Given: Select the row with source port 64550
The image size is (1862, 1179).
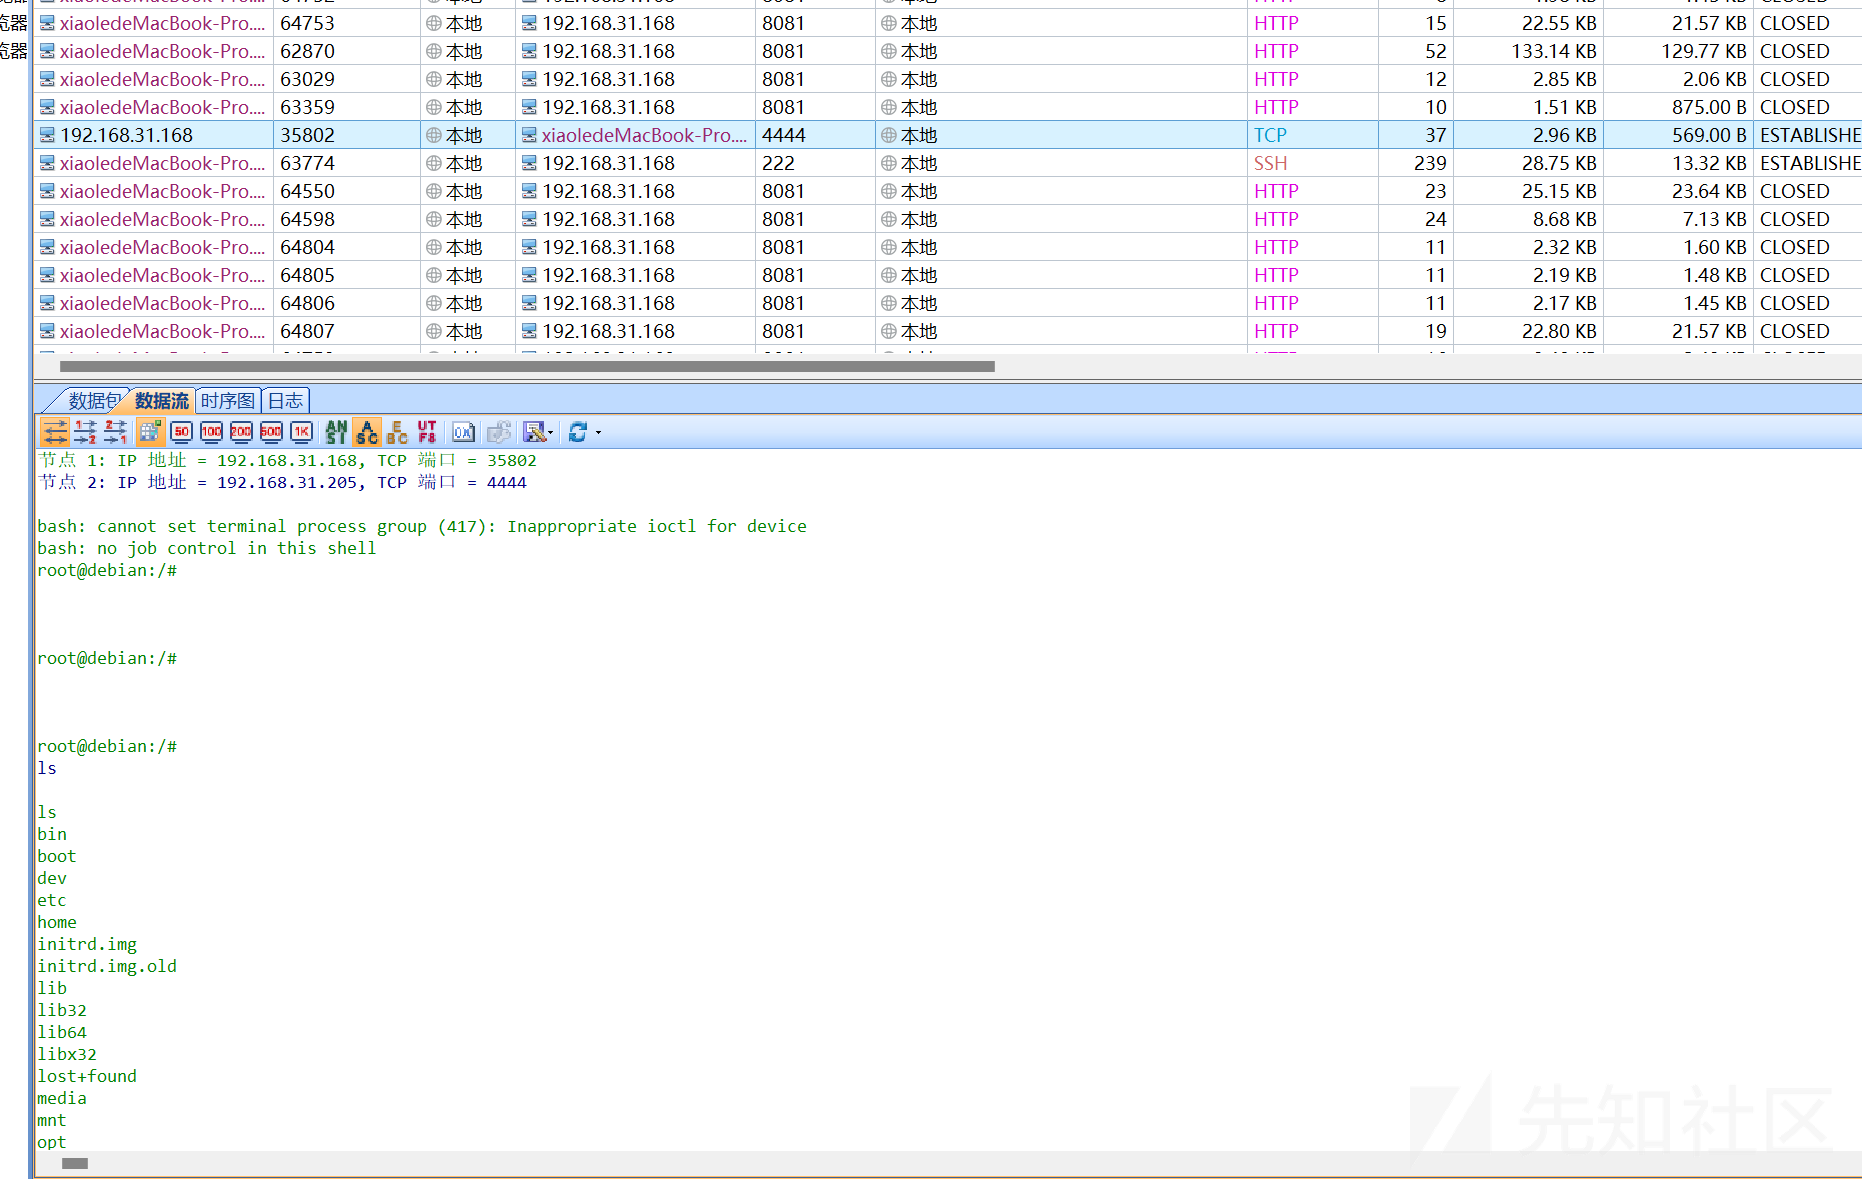Looking at the screenshot, I should (947, 191).
